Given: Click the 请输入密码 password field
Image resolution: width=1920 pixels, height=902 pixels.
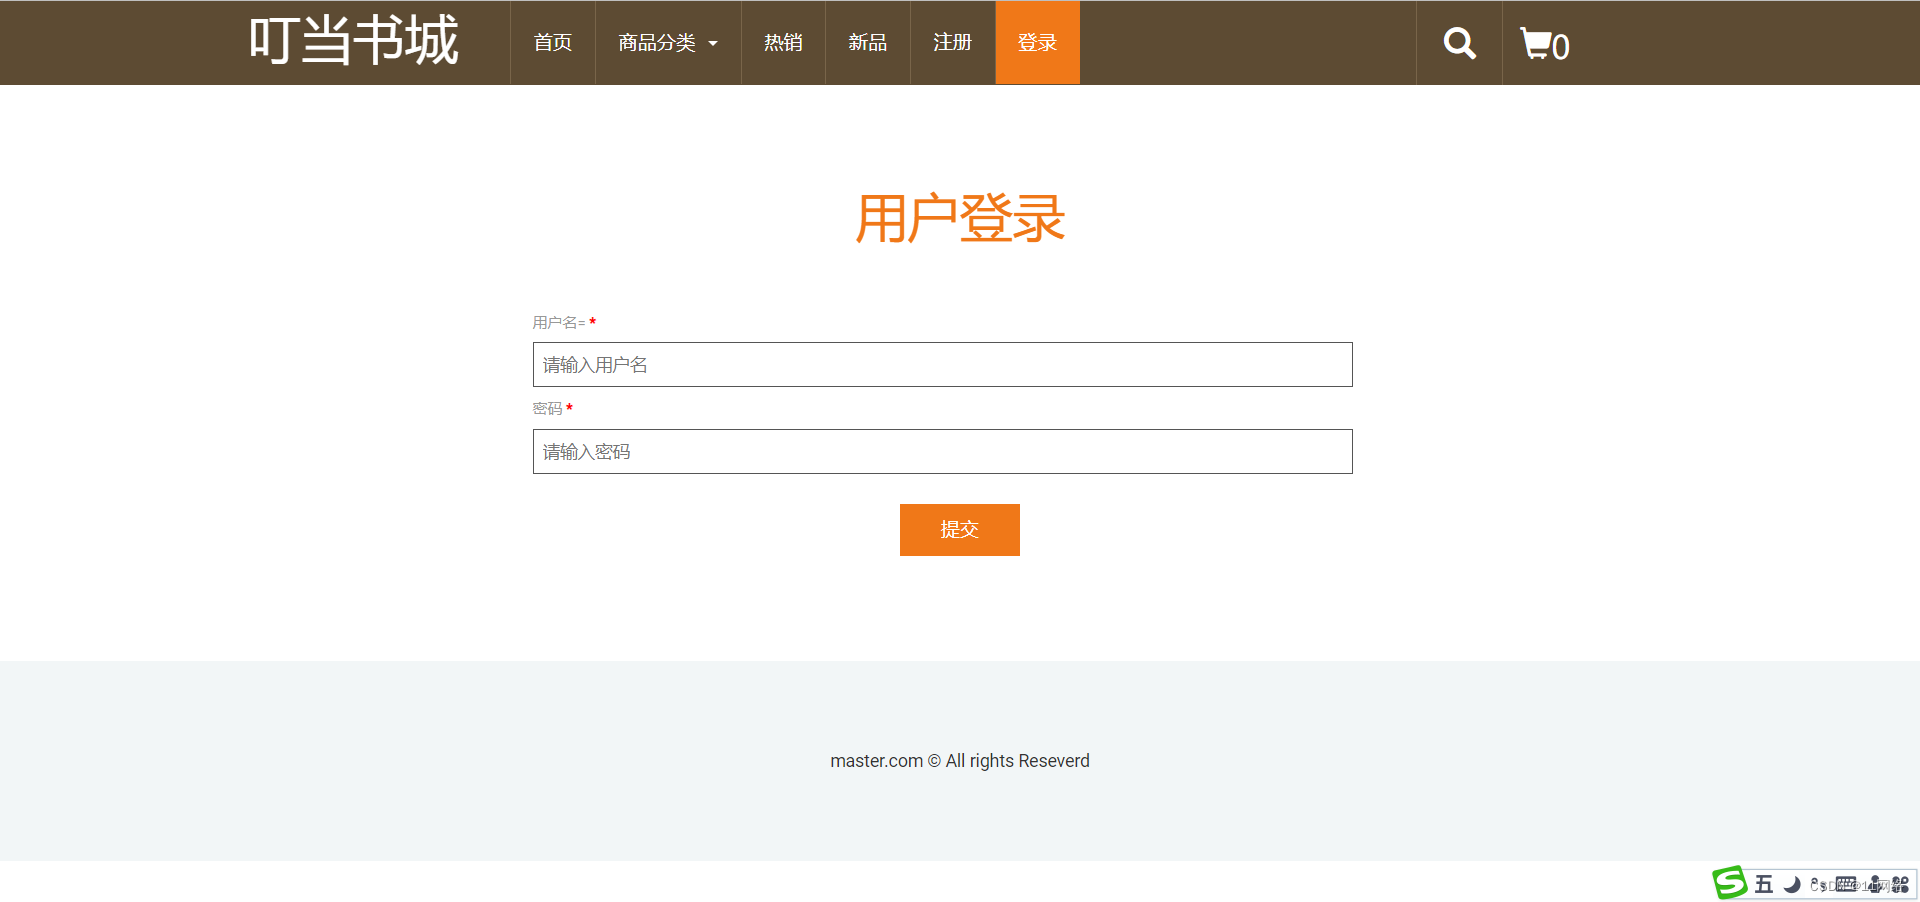Looking at the screenshot, I should tap(942, 451).
